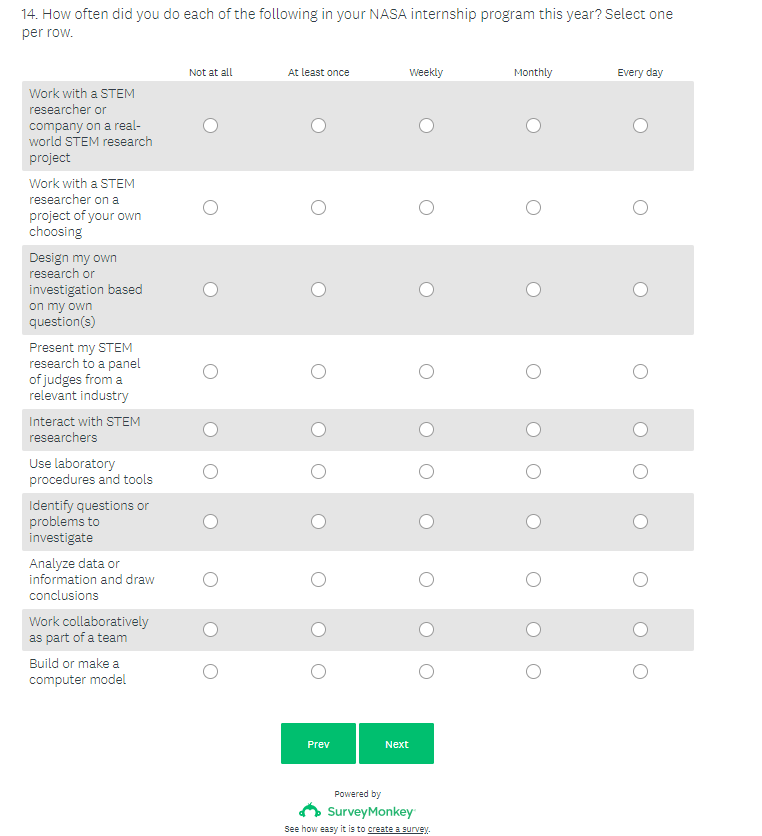This screenshot has height=836, width=762.
Task: Select 'Not at all' for real-world STEM research project
Action: click(x=210, y=126)
